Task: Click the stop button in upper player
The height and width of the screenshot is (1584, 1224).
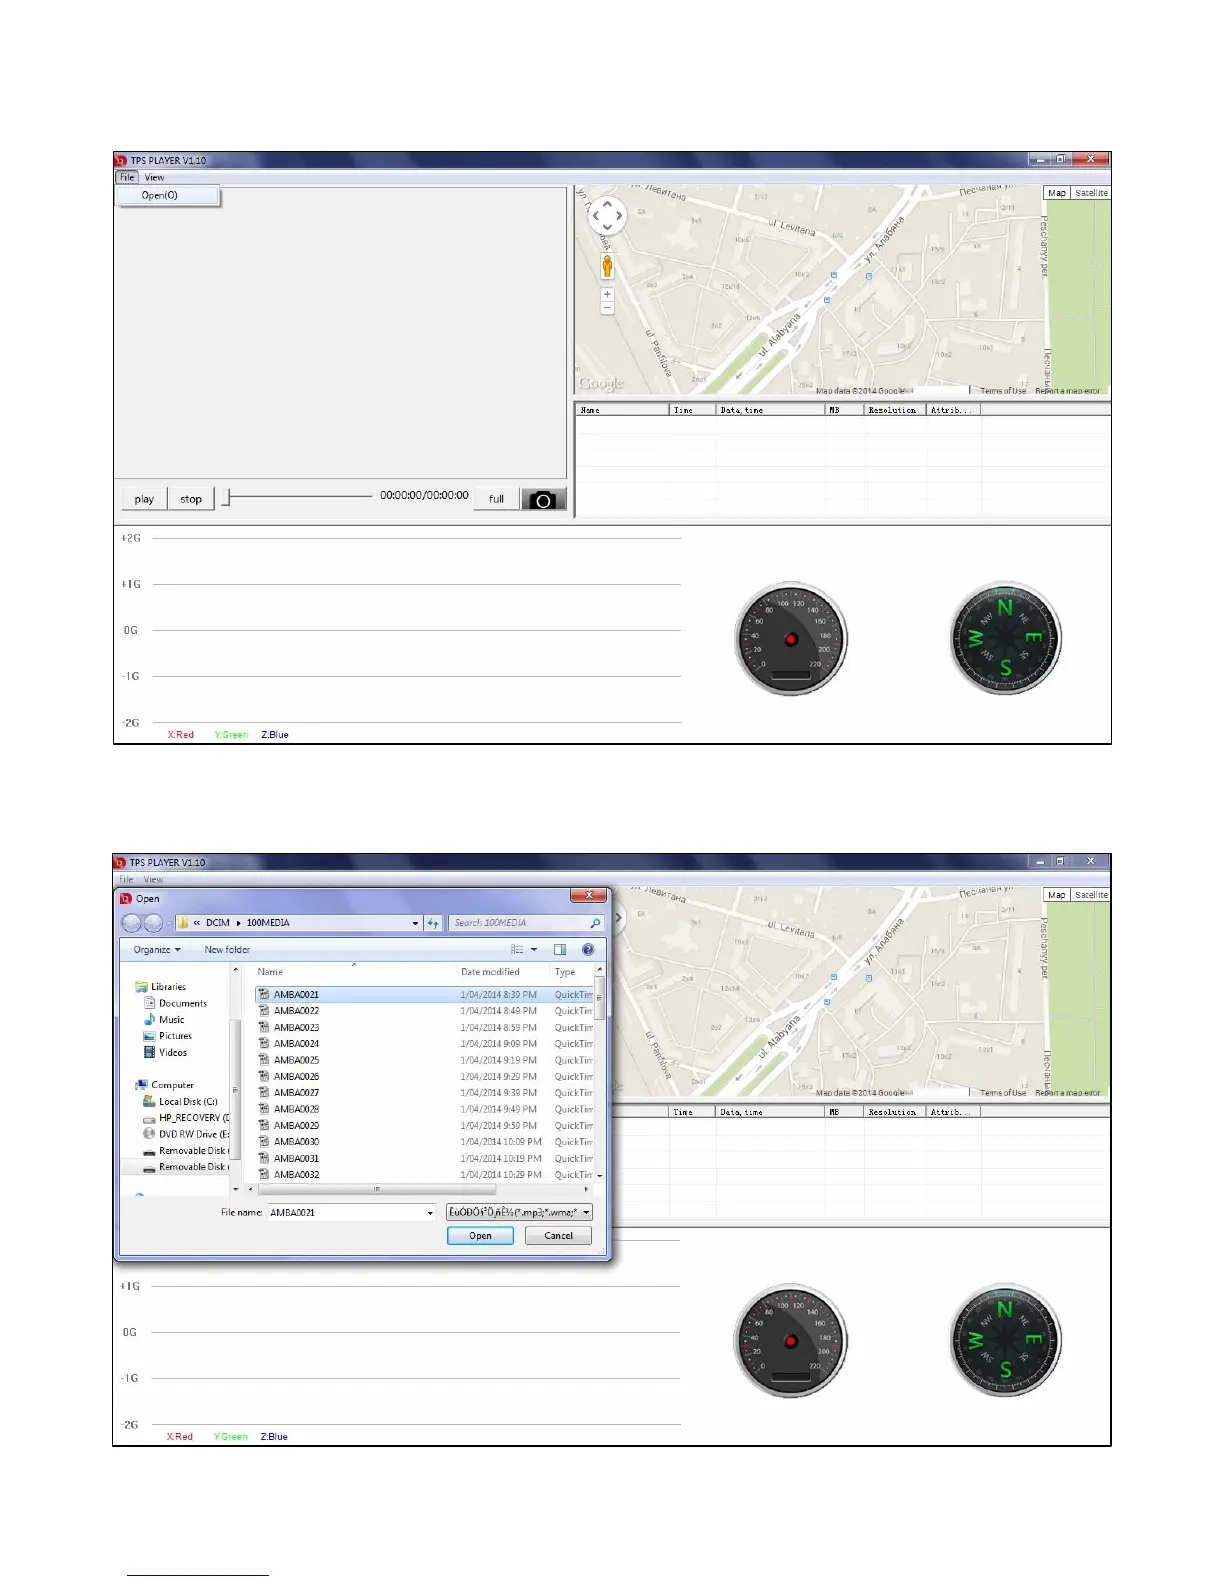Action: [191, 499]
